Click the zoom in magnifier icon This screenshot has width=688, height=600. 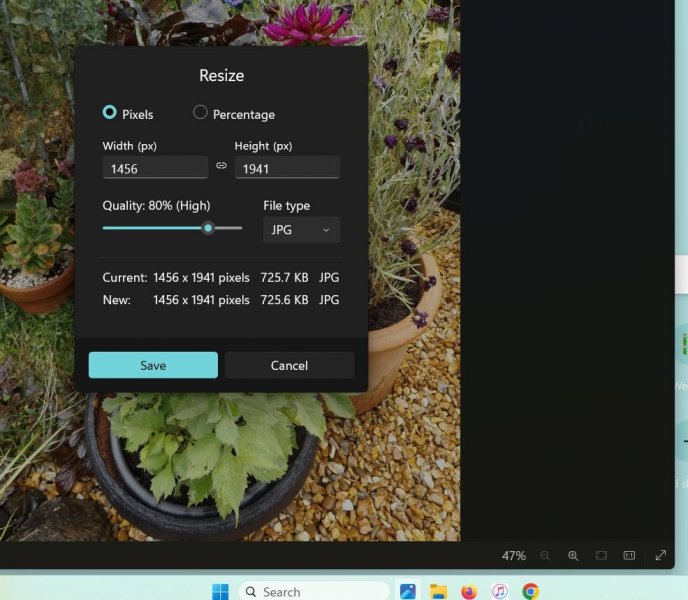(573, 555)
